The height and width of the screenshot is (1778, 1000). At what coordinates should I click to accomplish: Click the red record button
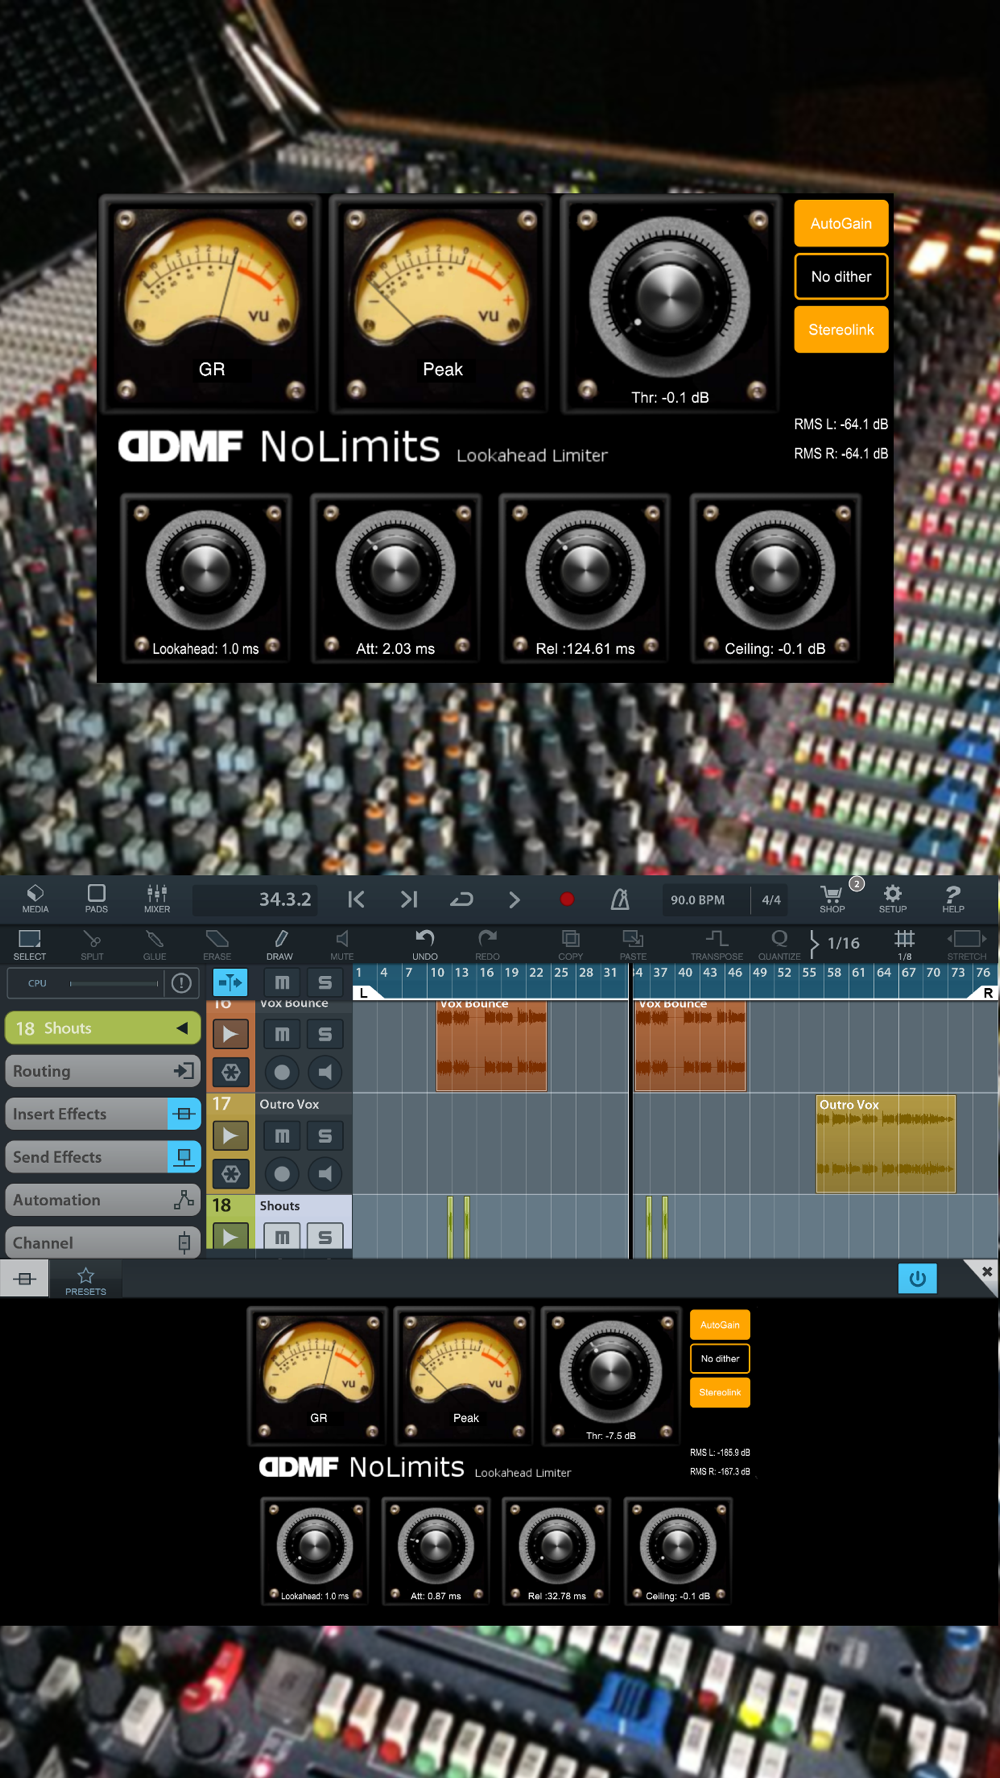point(567,899)
